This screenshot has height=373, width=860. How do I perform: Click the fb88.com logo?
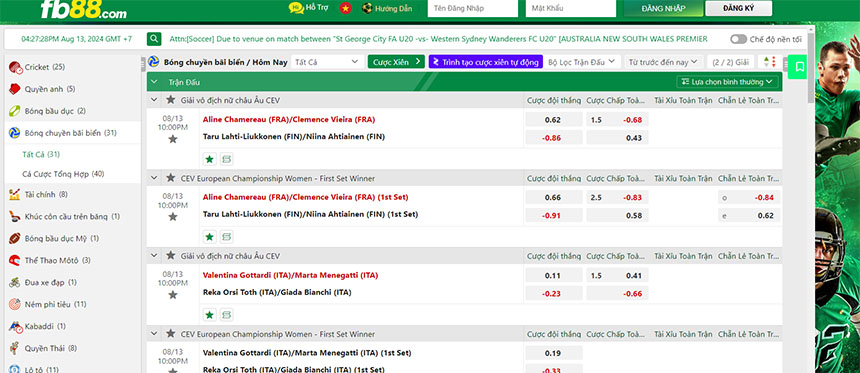coord(83,9)
